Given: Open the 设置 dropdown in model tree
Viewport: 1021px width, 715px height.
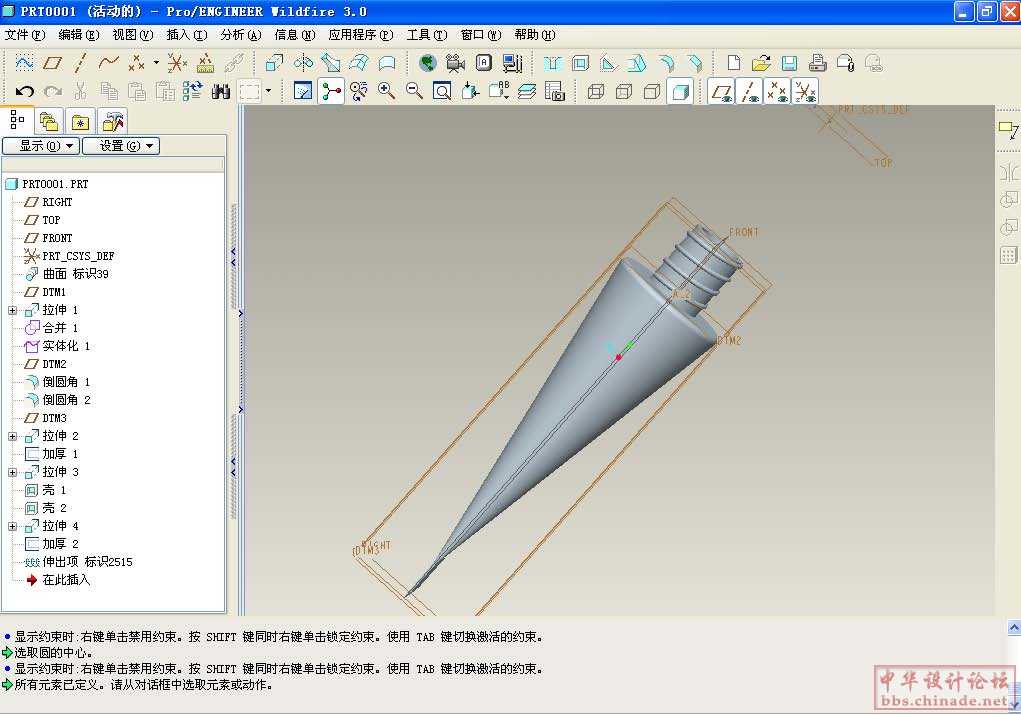Looking at the screenshot, I should point(121,146).
